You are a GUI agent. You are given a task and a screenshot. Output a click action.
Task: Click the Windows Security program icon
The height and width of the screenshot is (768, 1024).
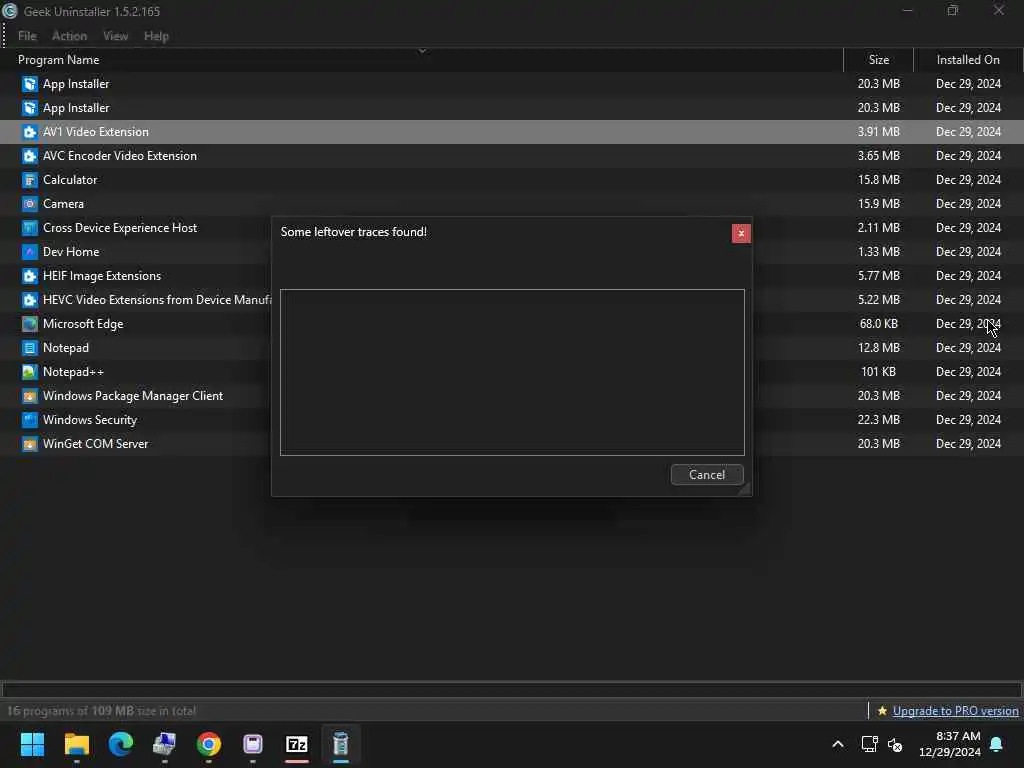(29, 420)
